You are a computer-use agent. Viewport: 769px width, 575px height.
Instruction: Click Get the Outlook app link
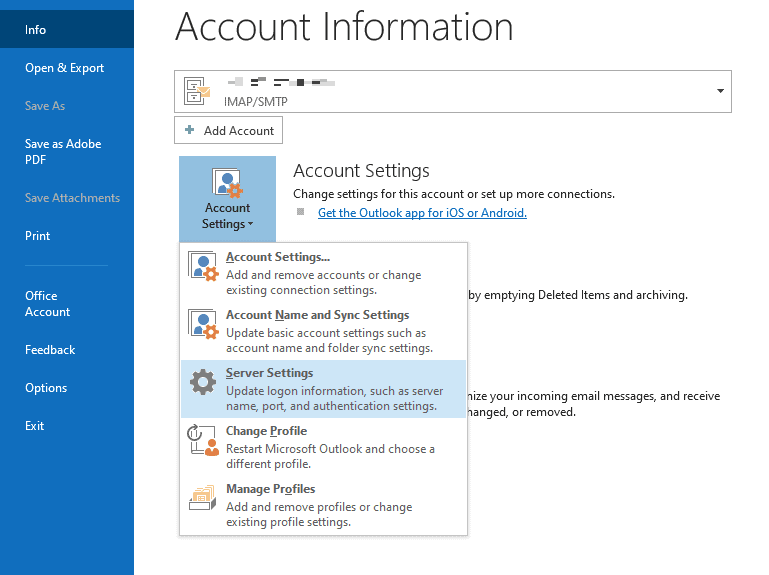tap(421, 213)
